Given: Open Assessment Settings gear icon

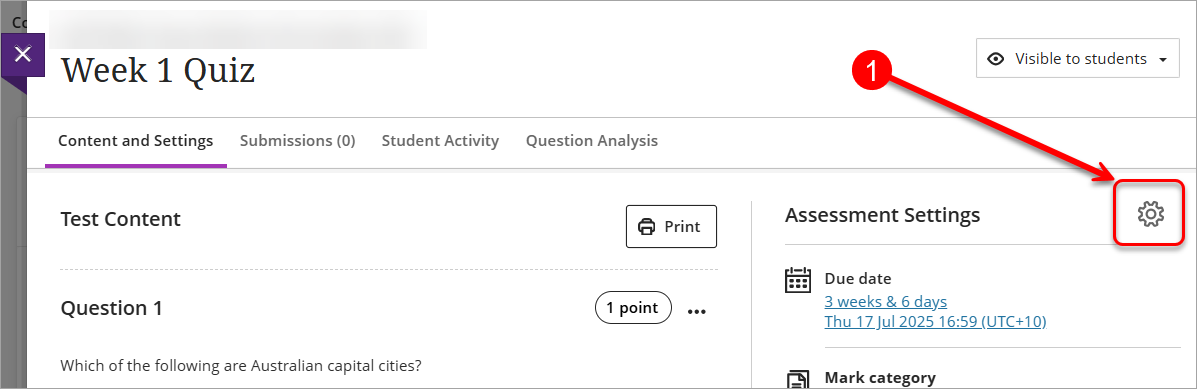Looking at the screenshot, I should coord(1150,214).
